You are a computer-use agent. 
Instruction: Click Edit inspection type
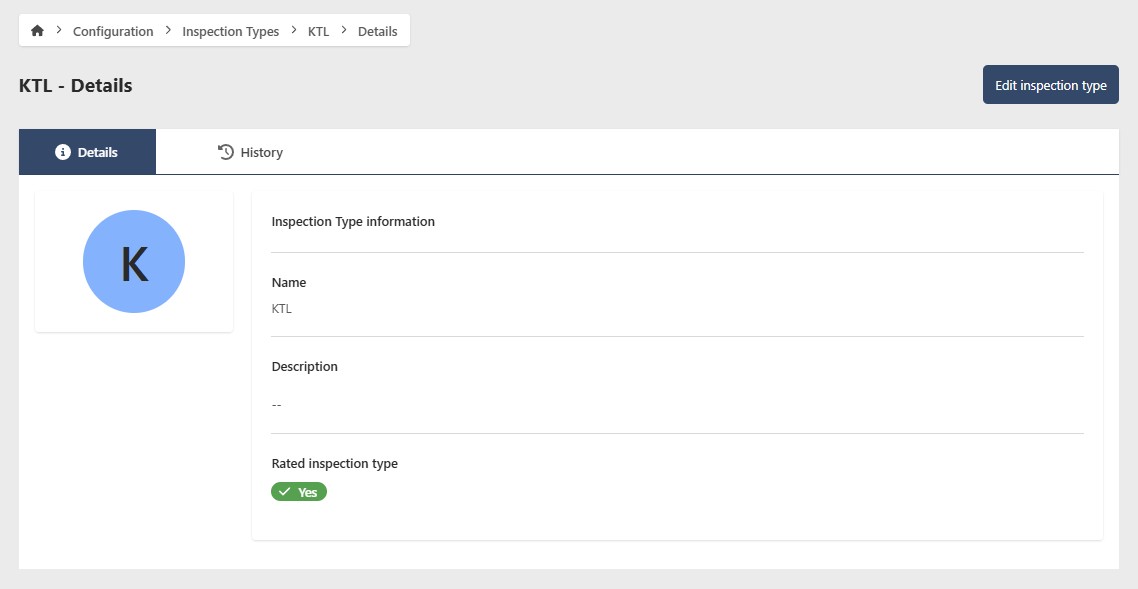(x=1050, y=84)
